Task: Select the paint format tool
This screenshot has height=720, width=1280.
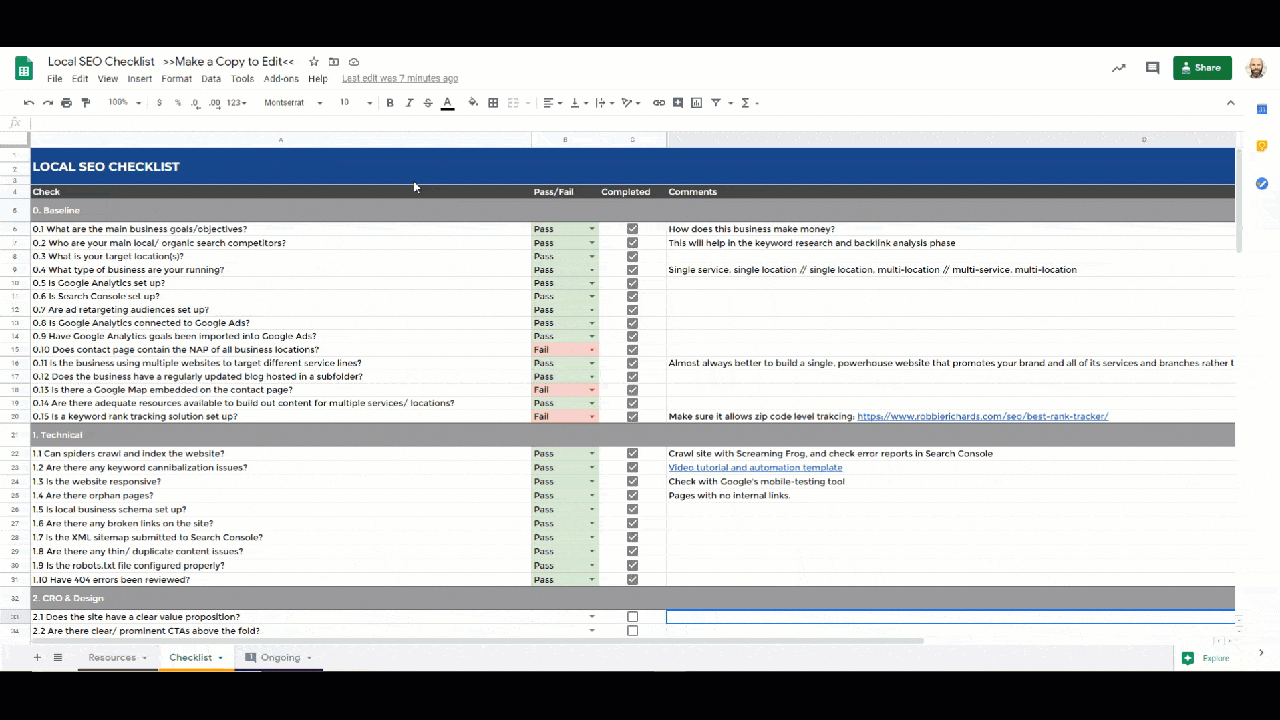Action: coord(85,103)
